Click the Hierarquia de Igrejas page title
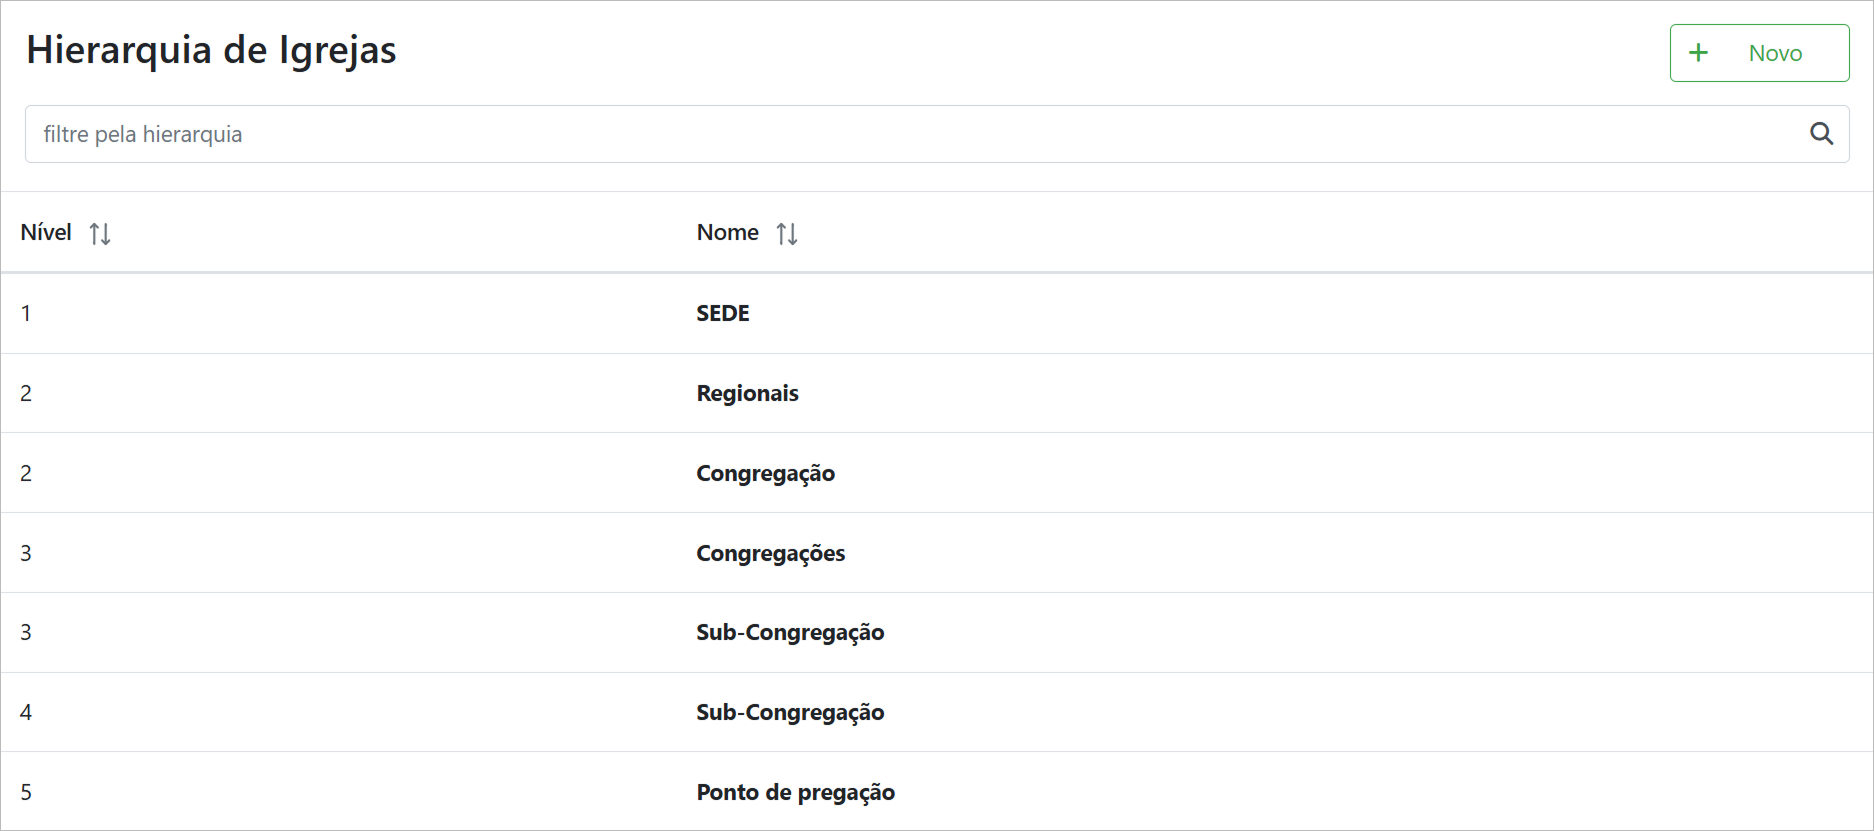 (x=211, y=50)
